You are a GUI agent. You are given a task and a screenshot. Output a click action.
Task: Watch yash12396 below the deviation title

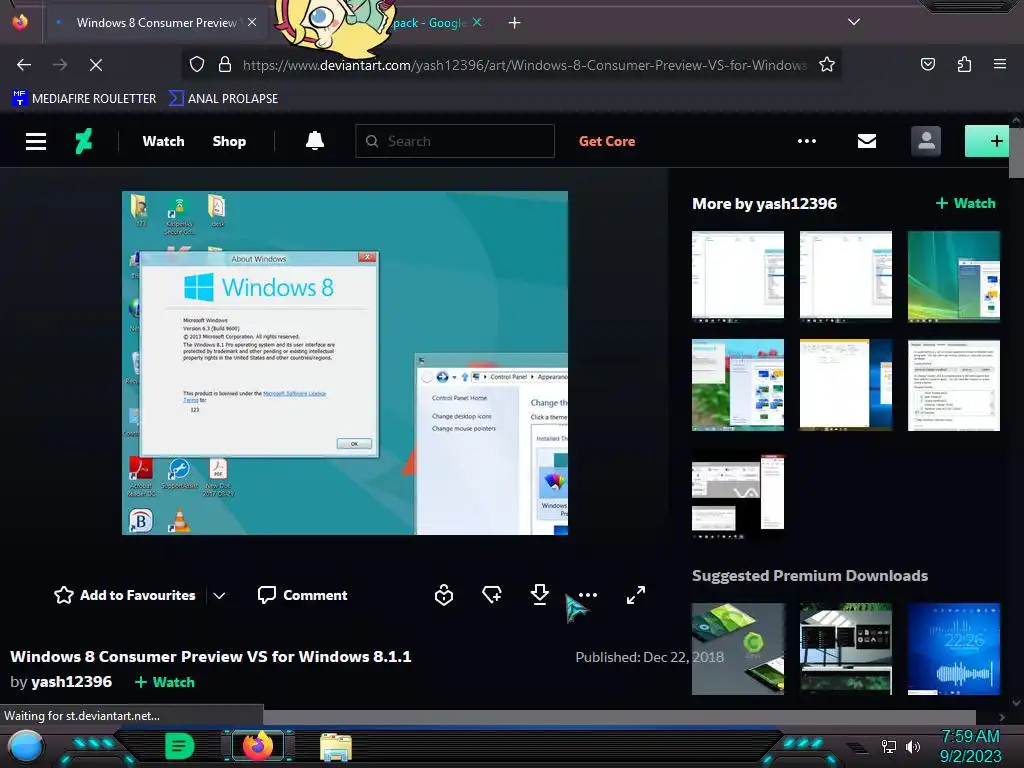coord(165,682)
